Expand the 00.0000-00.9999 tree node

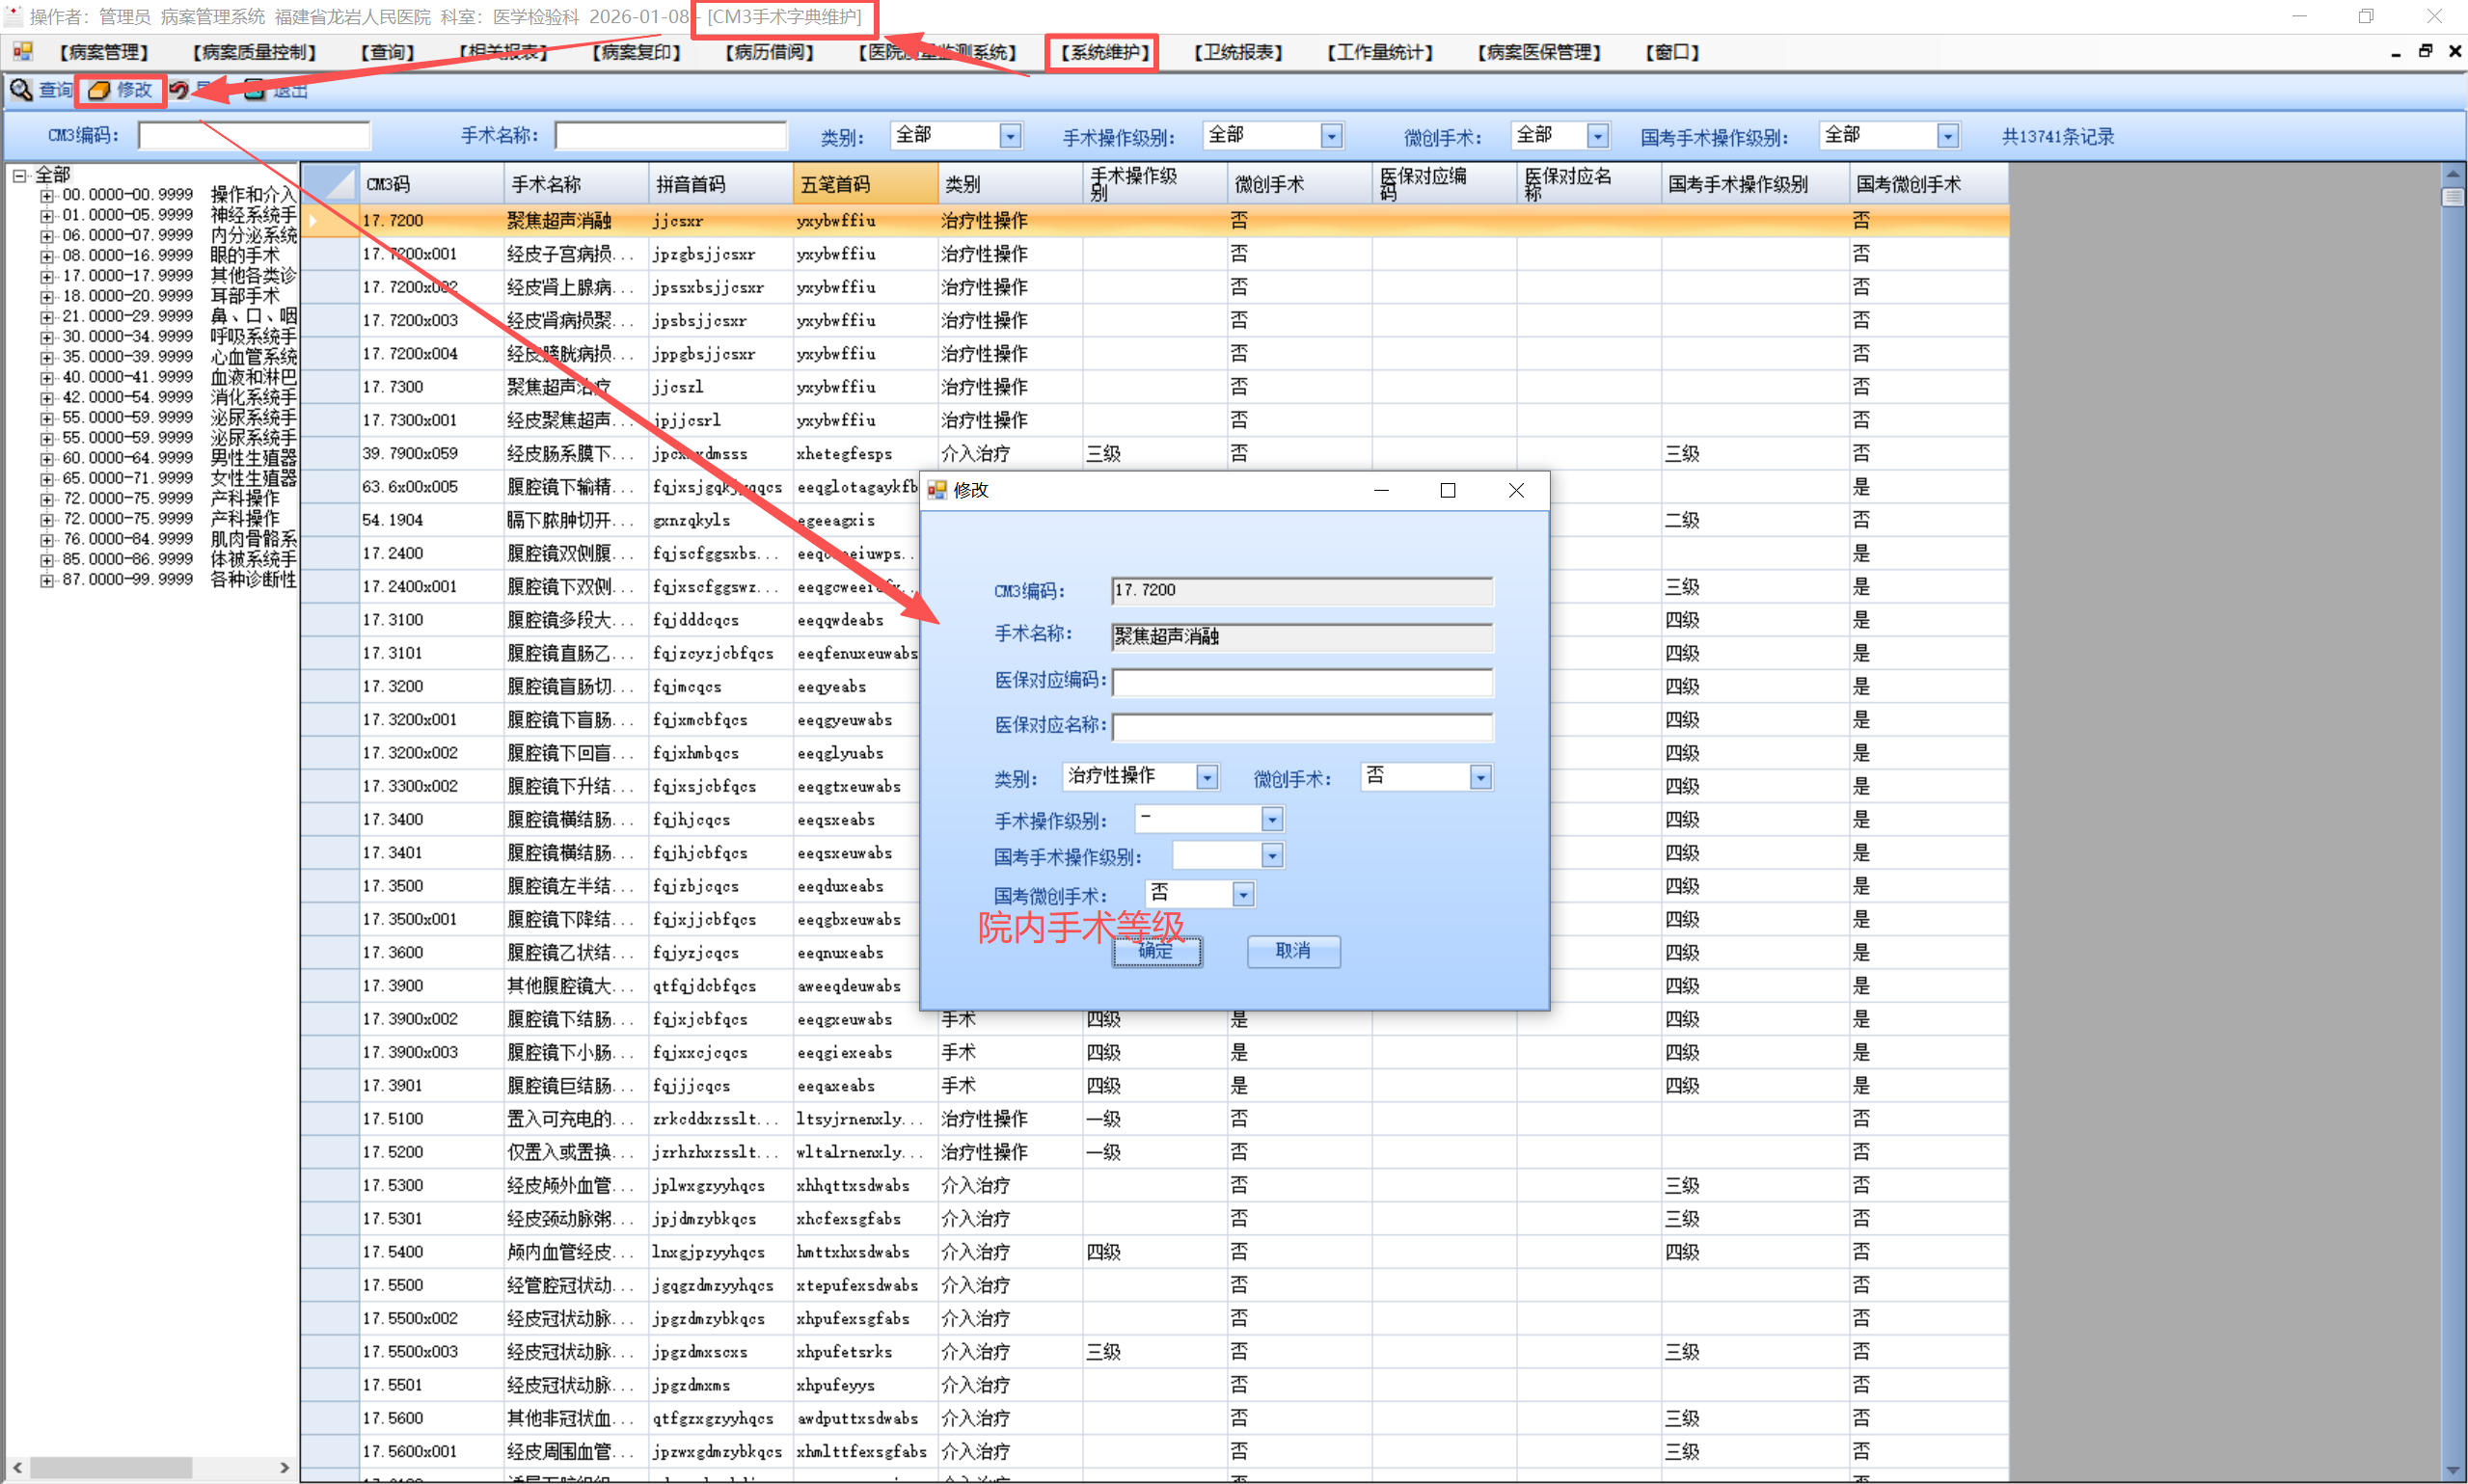(46, 196)
